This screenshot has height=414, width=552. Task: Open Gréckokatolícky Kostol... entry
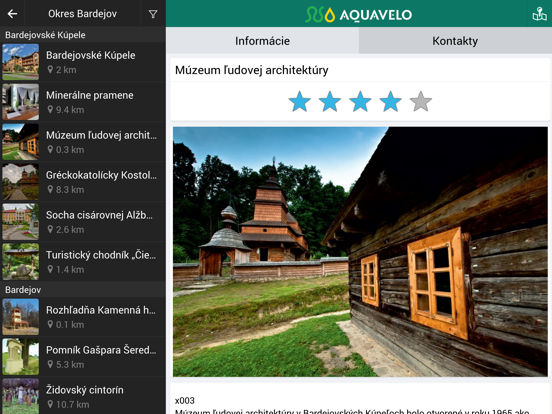point(83,182)
